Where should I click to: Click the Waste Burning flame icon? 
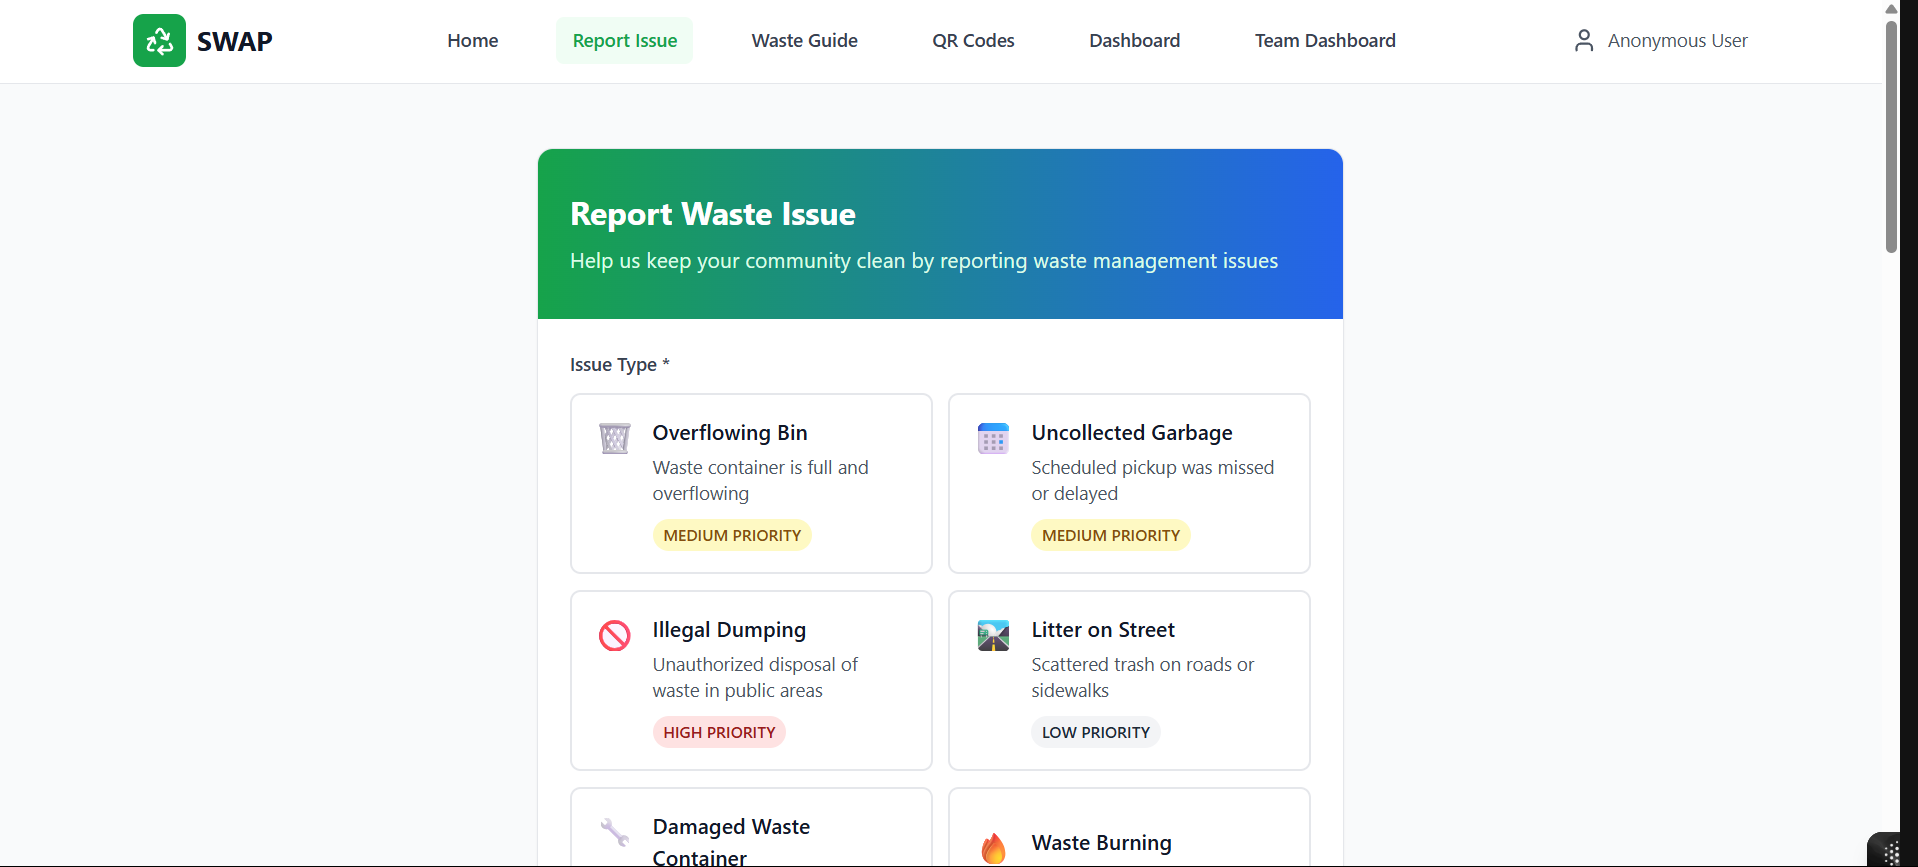click(993, 848)
